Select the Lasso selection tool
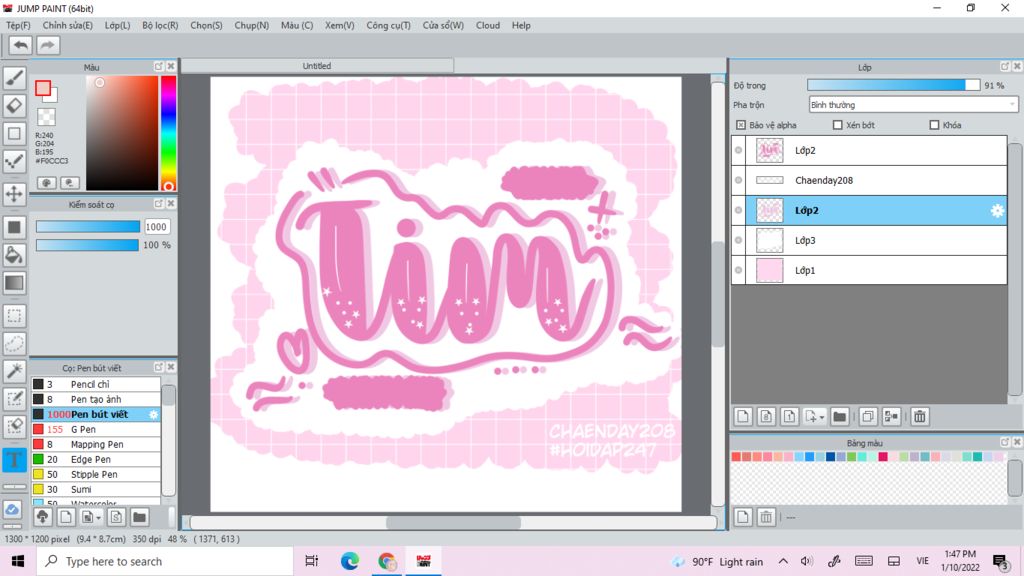Screen dimensions: 1024x576 point(14,343)
